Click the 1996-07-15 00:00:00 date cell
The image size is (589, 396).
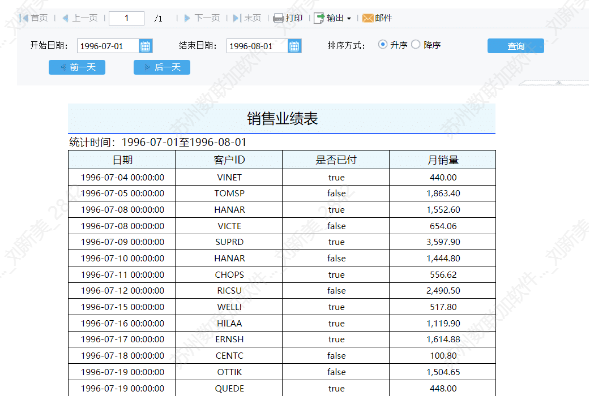click(122, 307)
